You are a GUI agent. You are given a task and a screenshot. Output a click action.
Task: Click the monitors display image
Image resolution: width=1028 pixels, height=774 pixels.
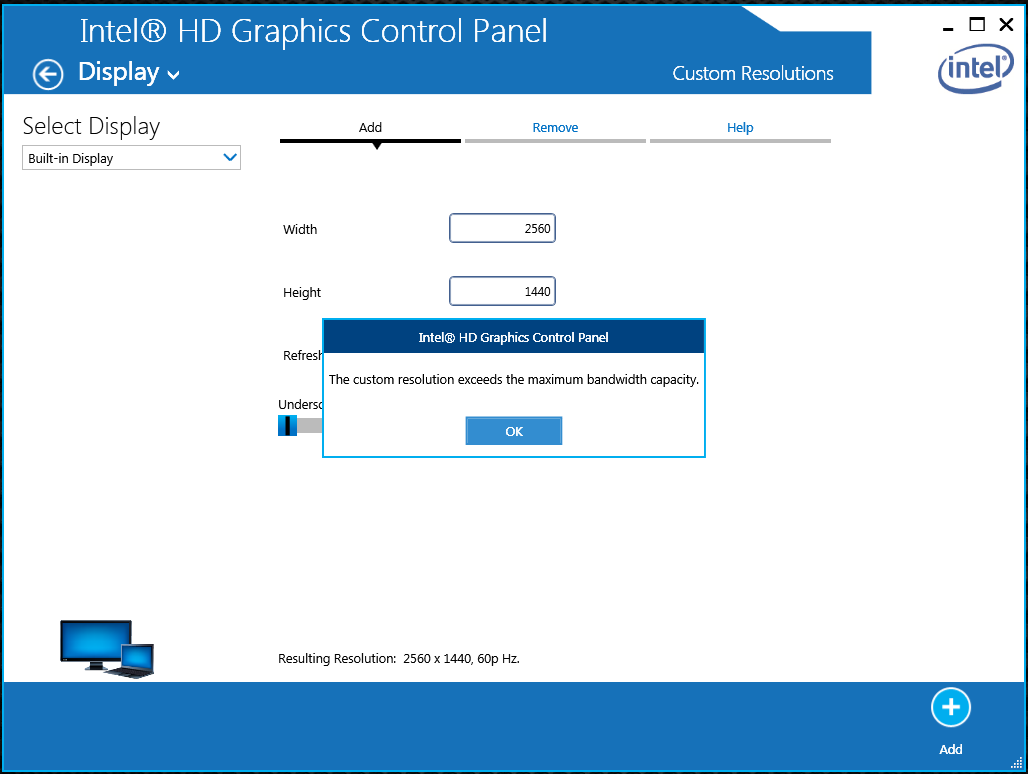point(107,649)
